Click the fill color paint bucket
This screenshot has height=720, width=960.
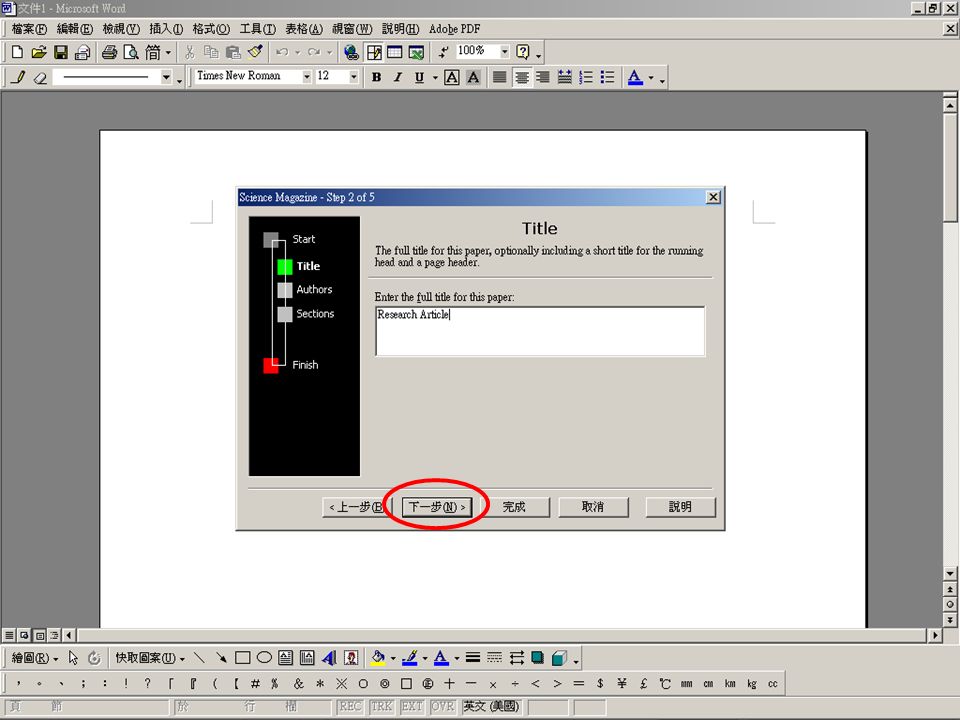coord(378,658)
